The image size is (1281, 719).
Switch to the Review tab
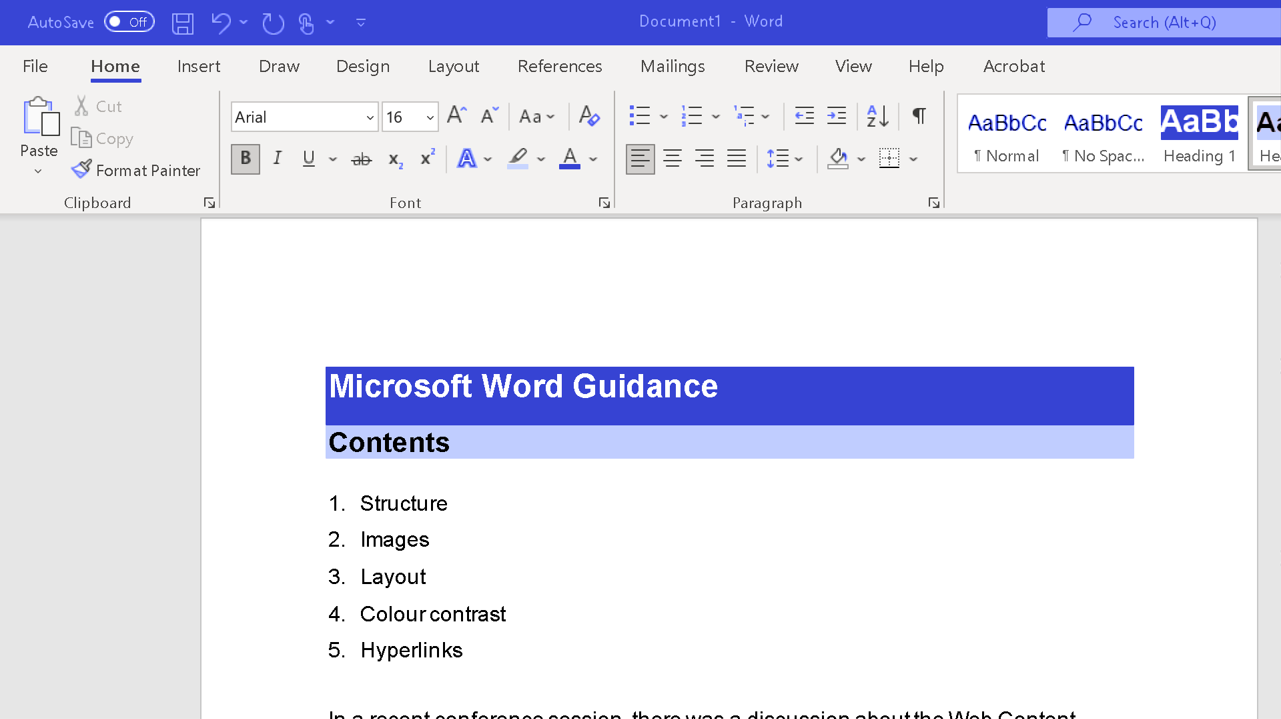771,66
